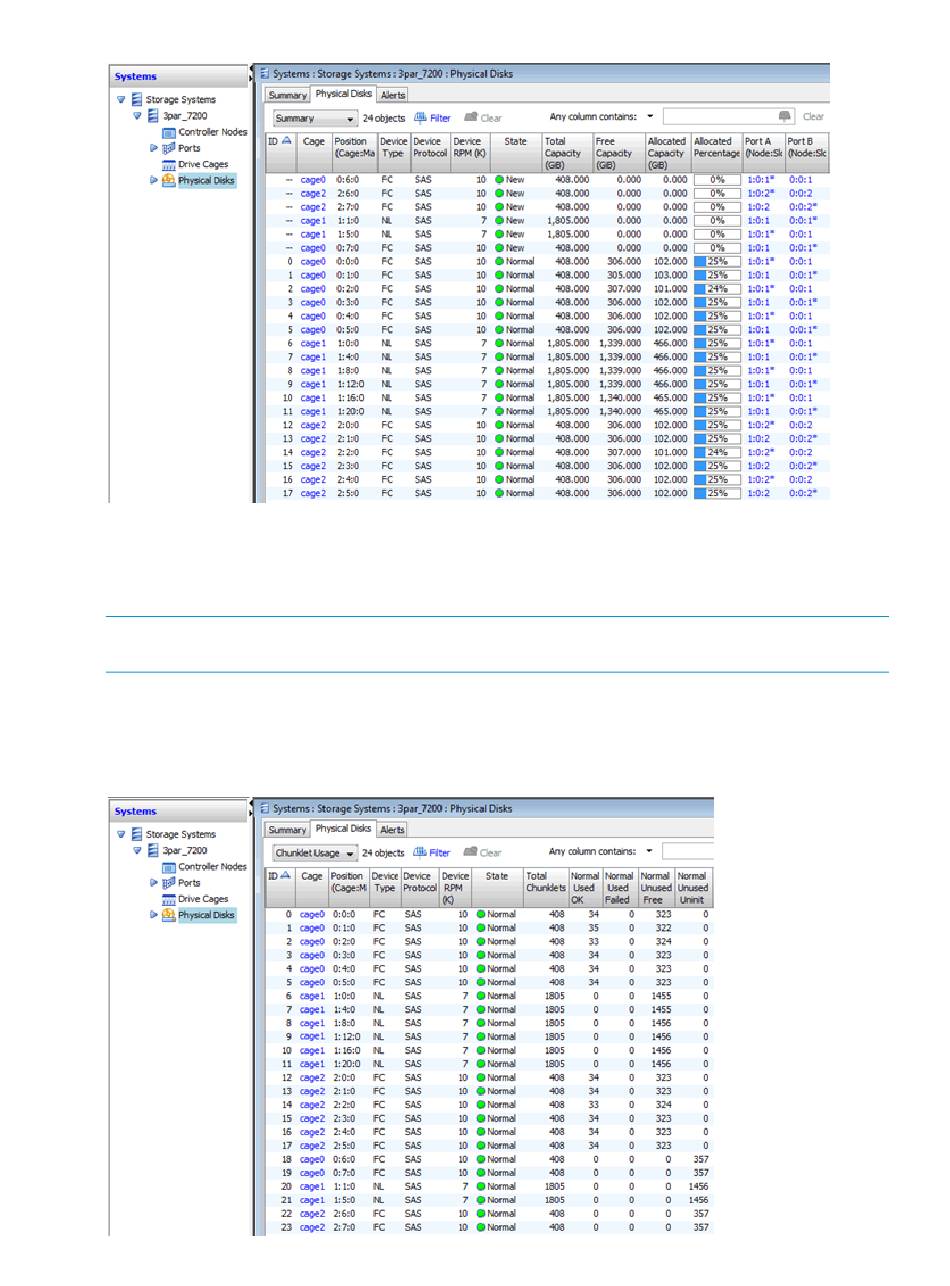Select the 3par_7200 system icon in the lower tree

154,850
